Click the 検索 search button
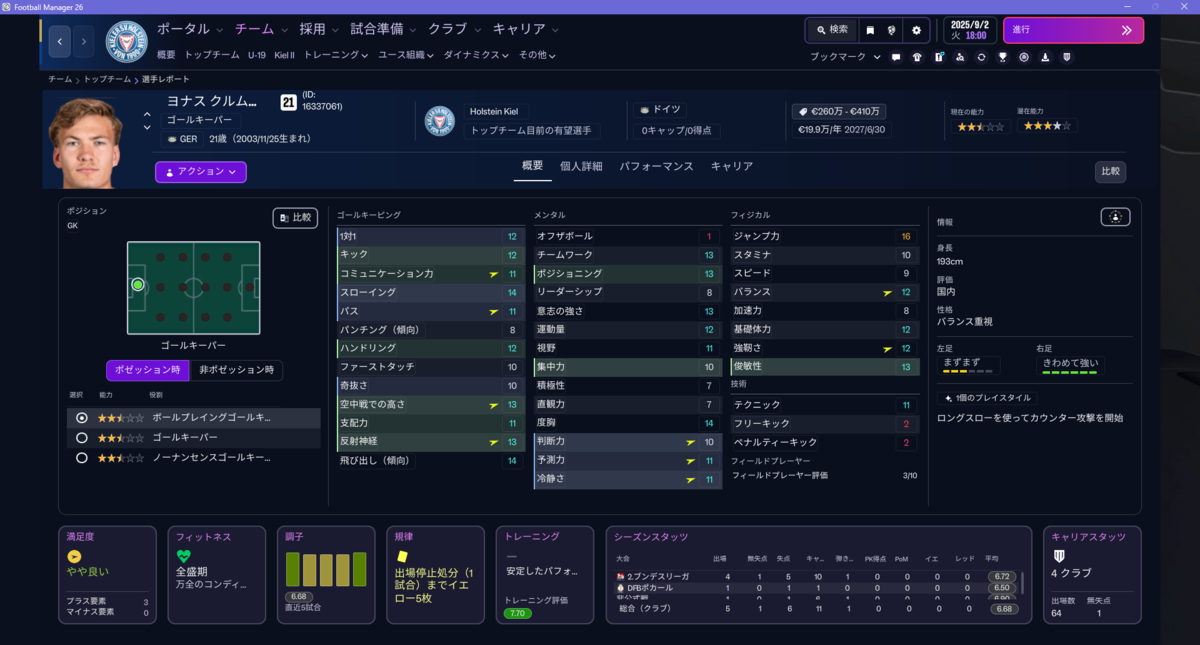Viewport: 1200px width, 645px height. [x=831, y=30]
